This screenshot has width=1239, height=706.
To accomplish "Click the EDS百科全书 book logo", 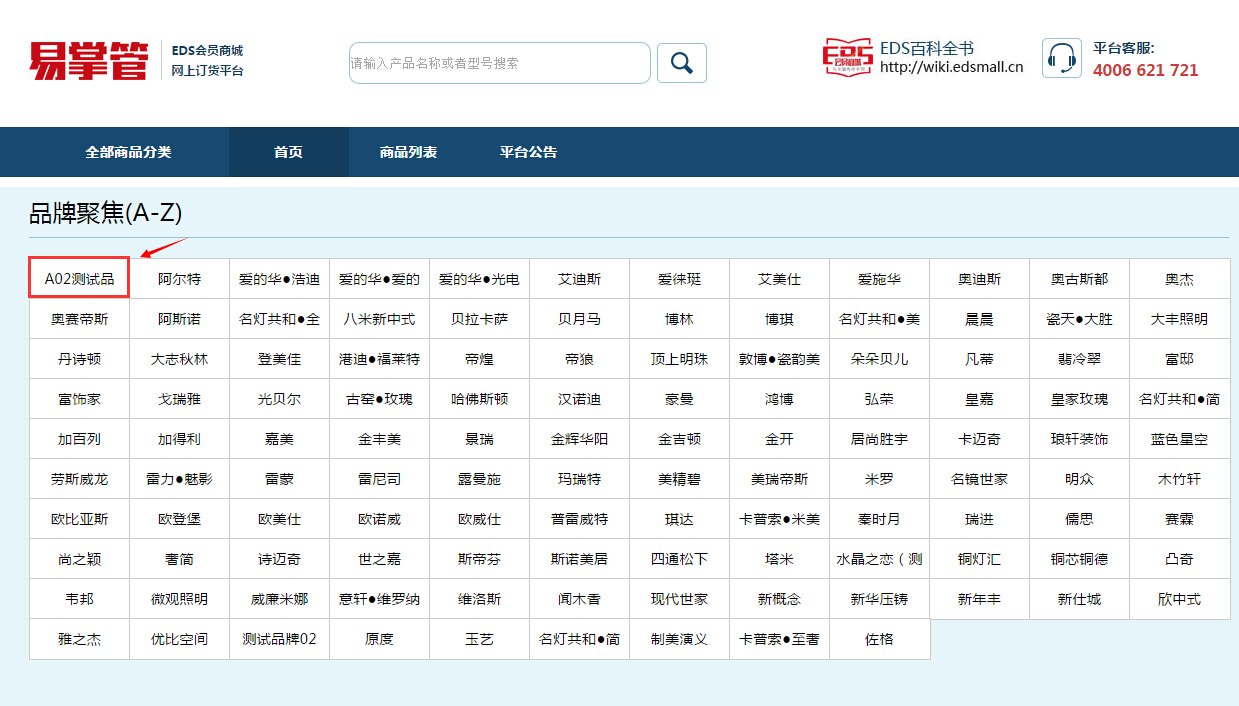I will [x=847, y=58].
